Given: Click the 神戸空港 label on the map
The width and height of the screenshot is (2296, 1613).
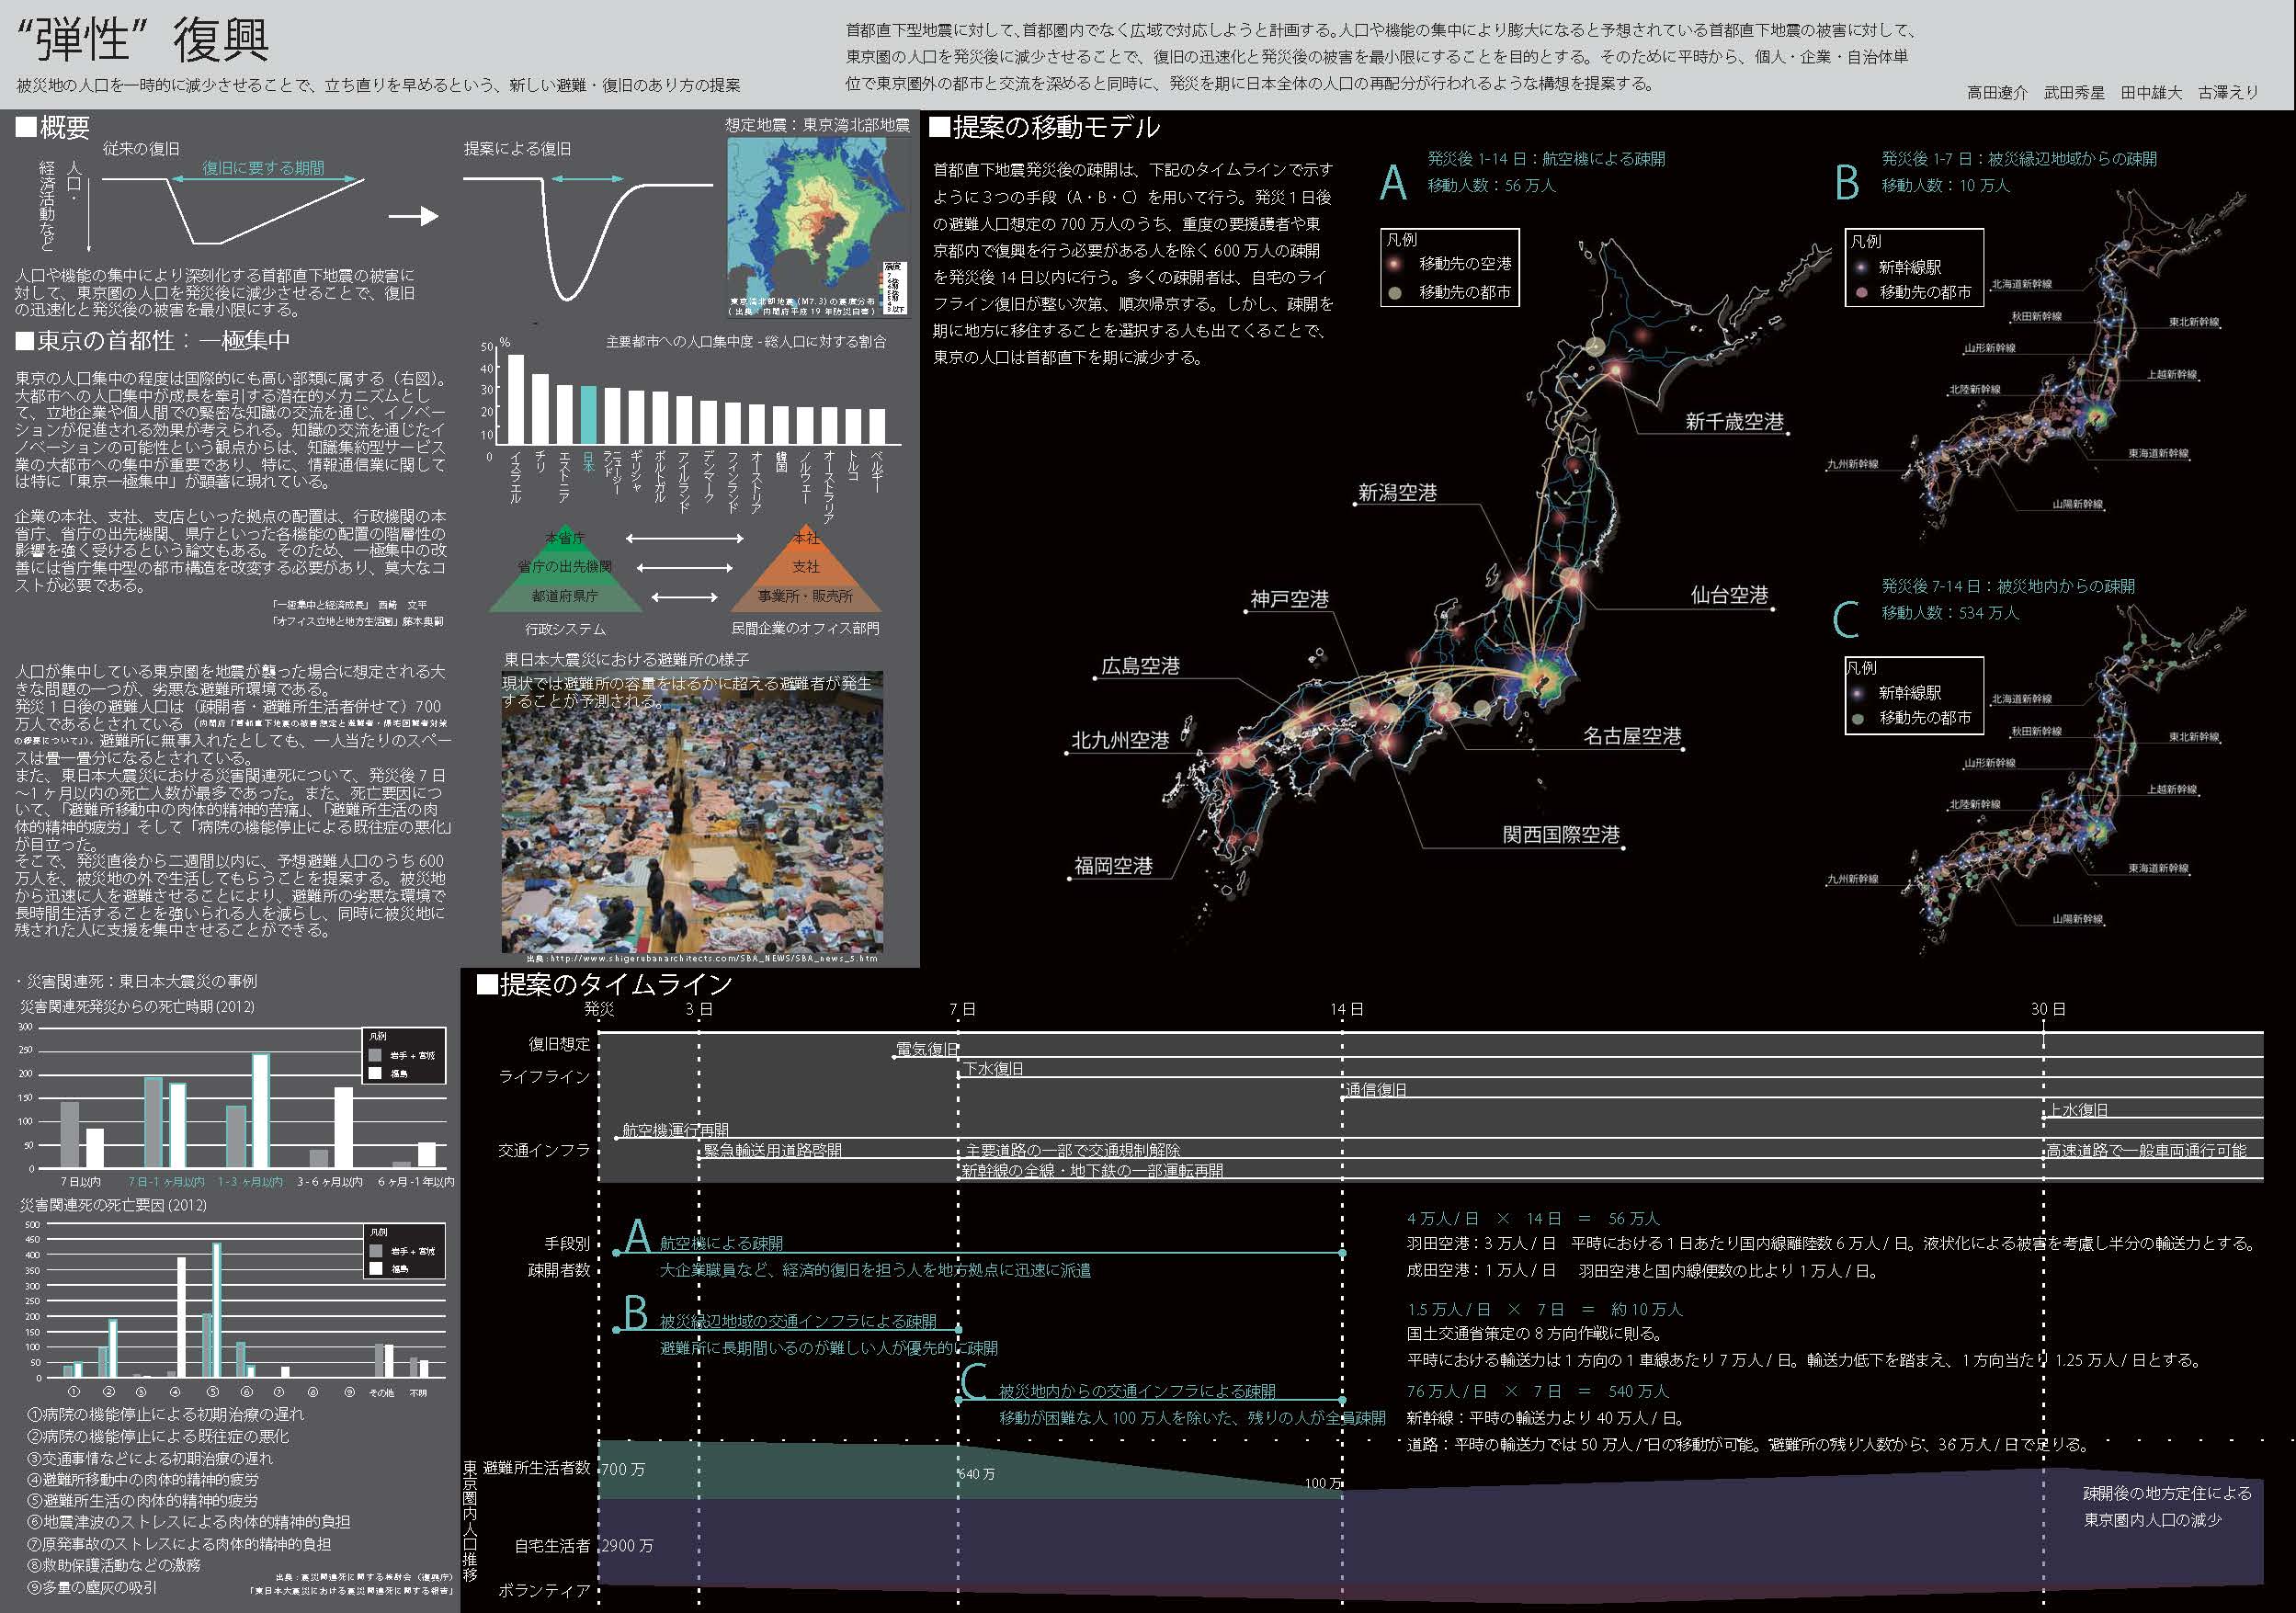Looking at the screenshot, I should click(x=1290, y=599).
